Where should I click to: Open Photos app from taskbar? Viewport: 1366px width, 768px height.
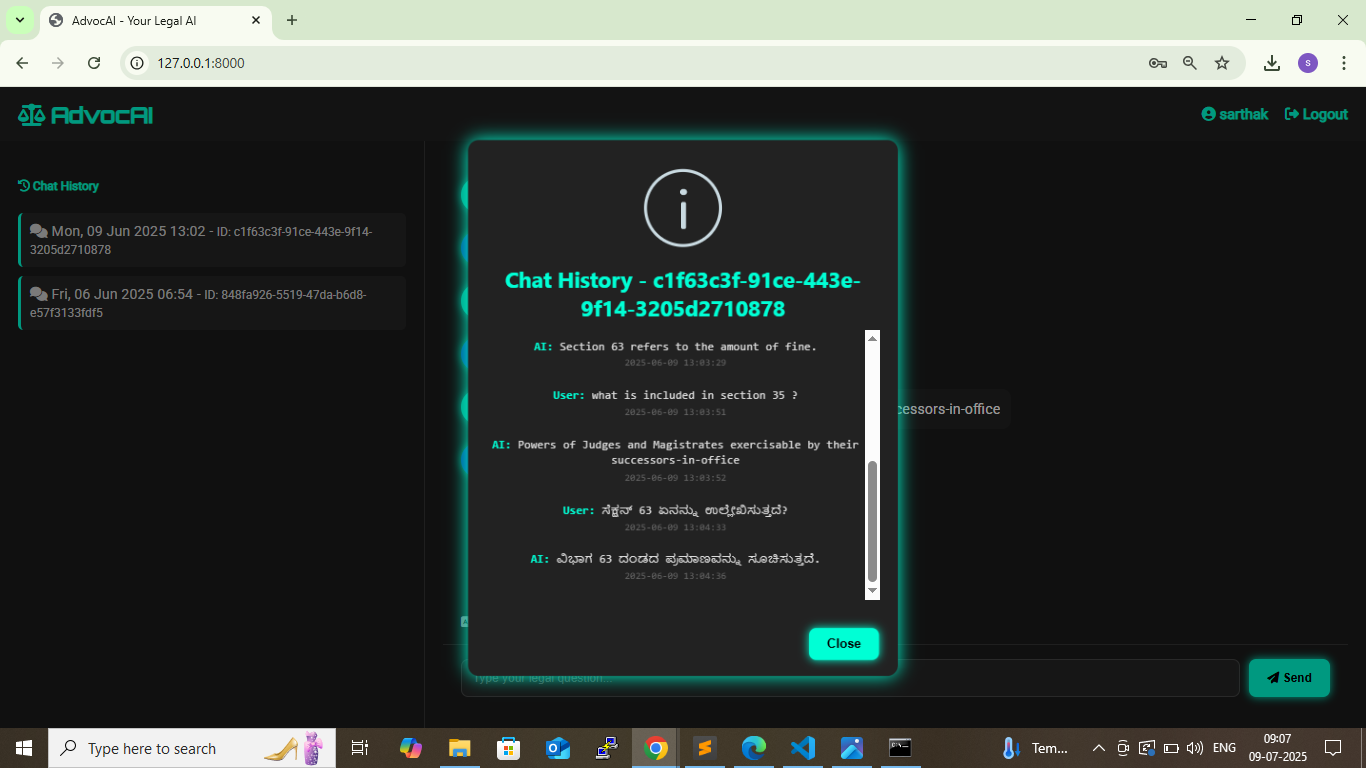(x=852, y=748)
